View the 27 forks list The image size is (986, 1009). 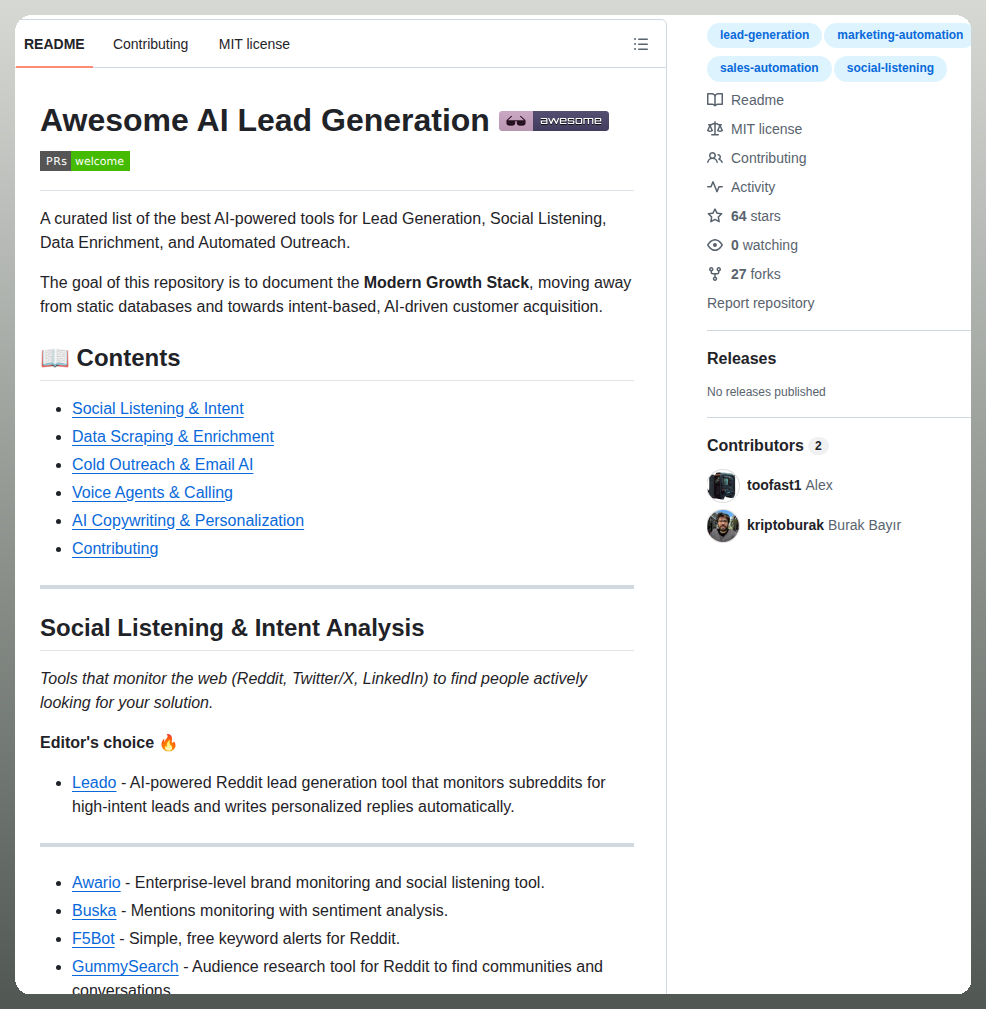click(756, 273)
